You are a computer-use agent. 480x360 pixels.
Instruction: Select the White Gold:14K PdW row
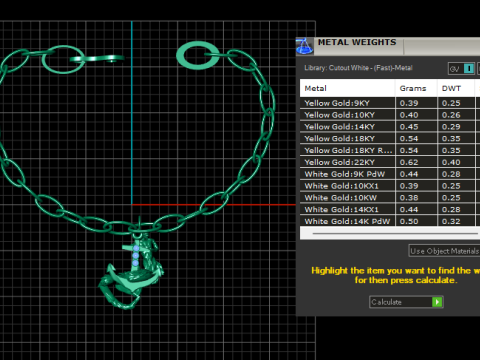390,221
